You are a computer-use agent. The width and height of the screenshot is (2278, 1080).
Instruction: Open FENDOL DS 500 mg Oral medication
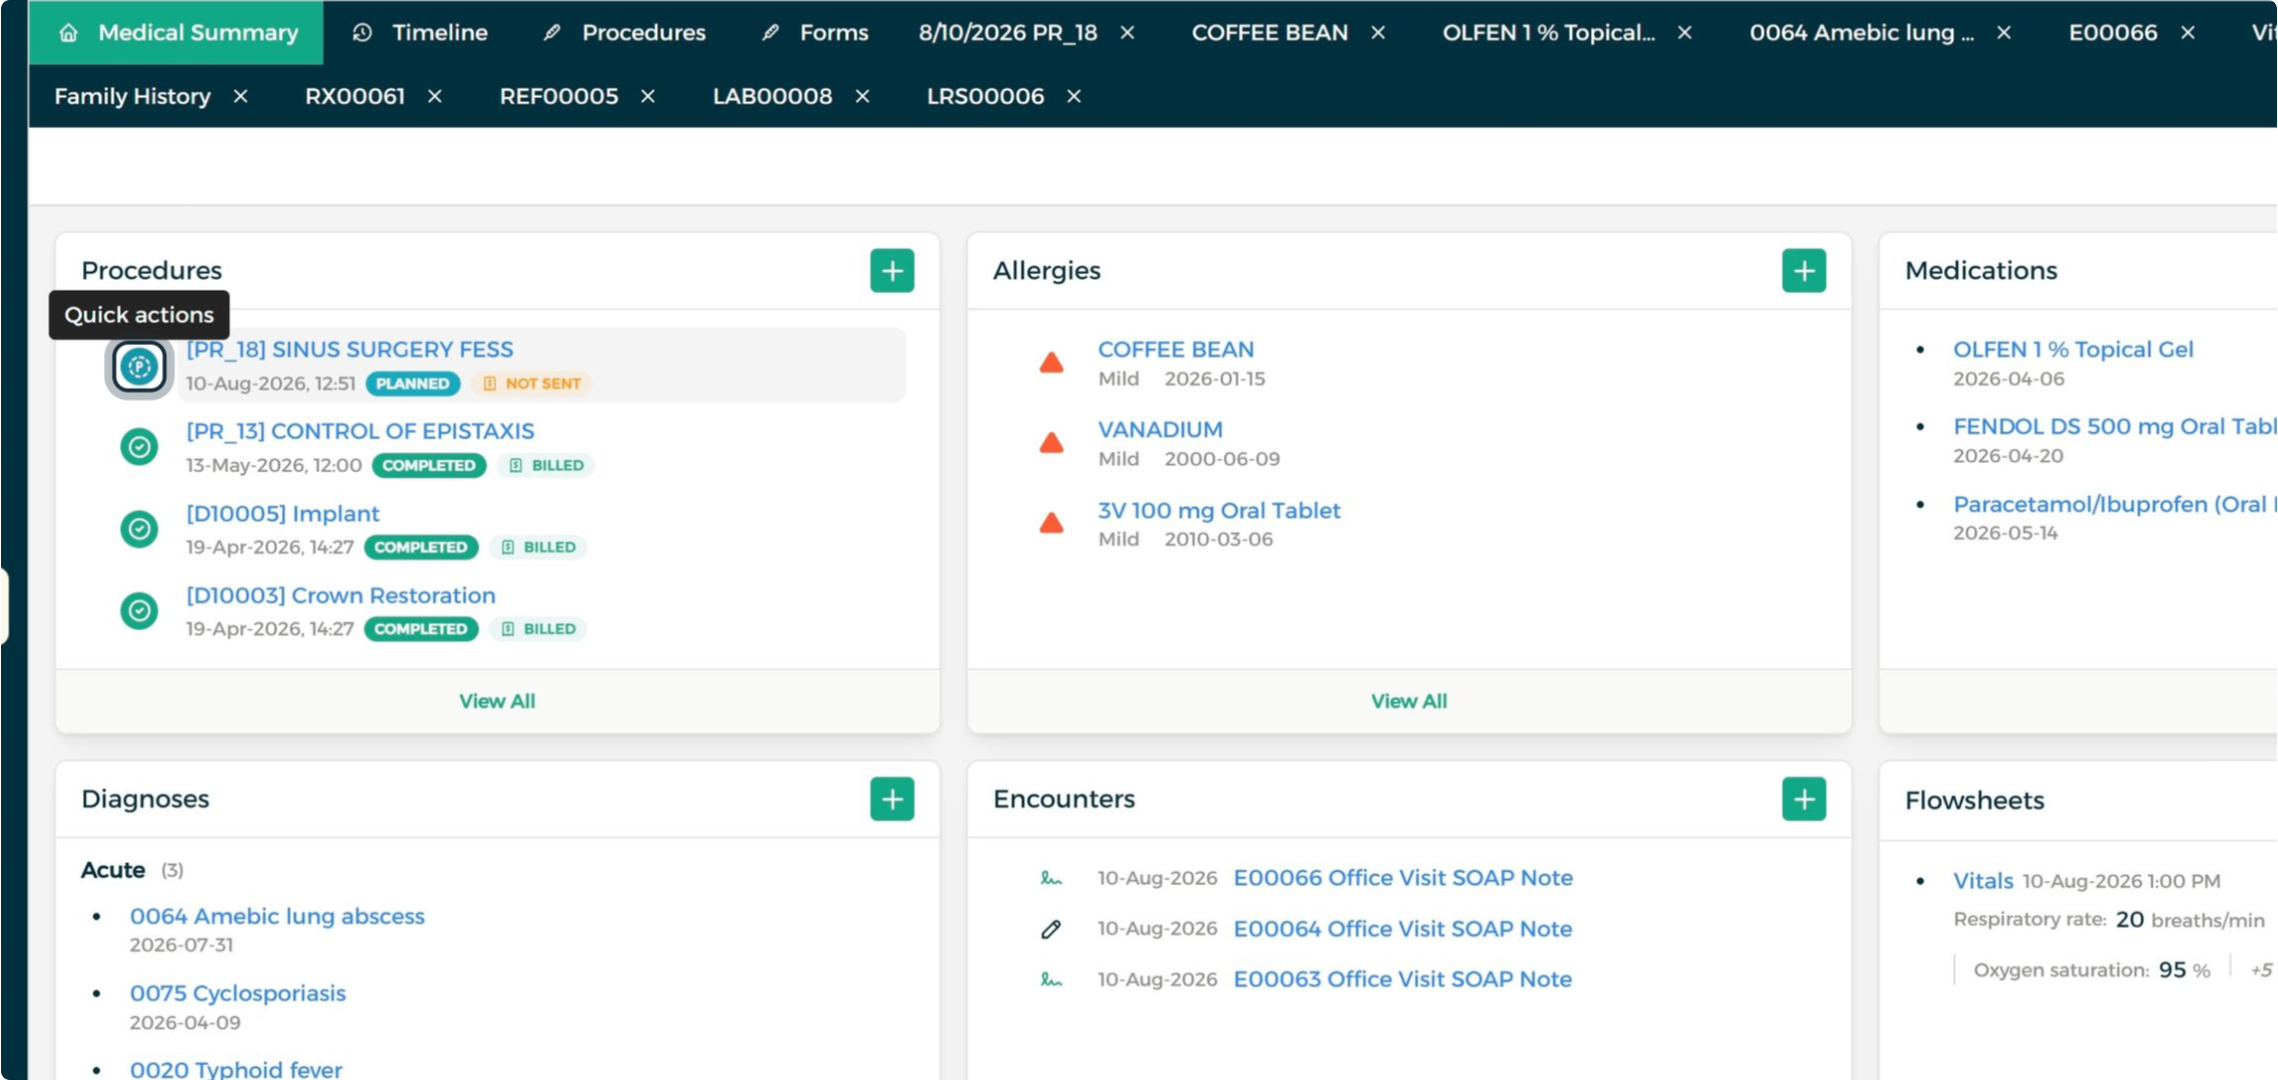pos(2115,427)
